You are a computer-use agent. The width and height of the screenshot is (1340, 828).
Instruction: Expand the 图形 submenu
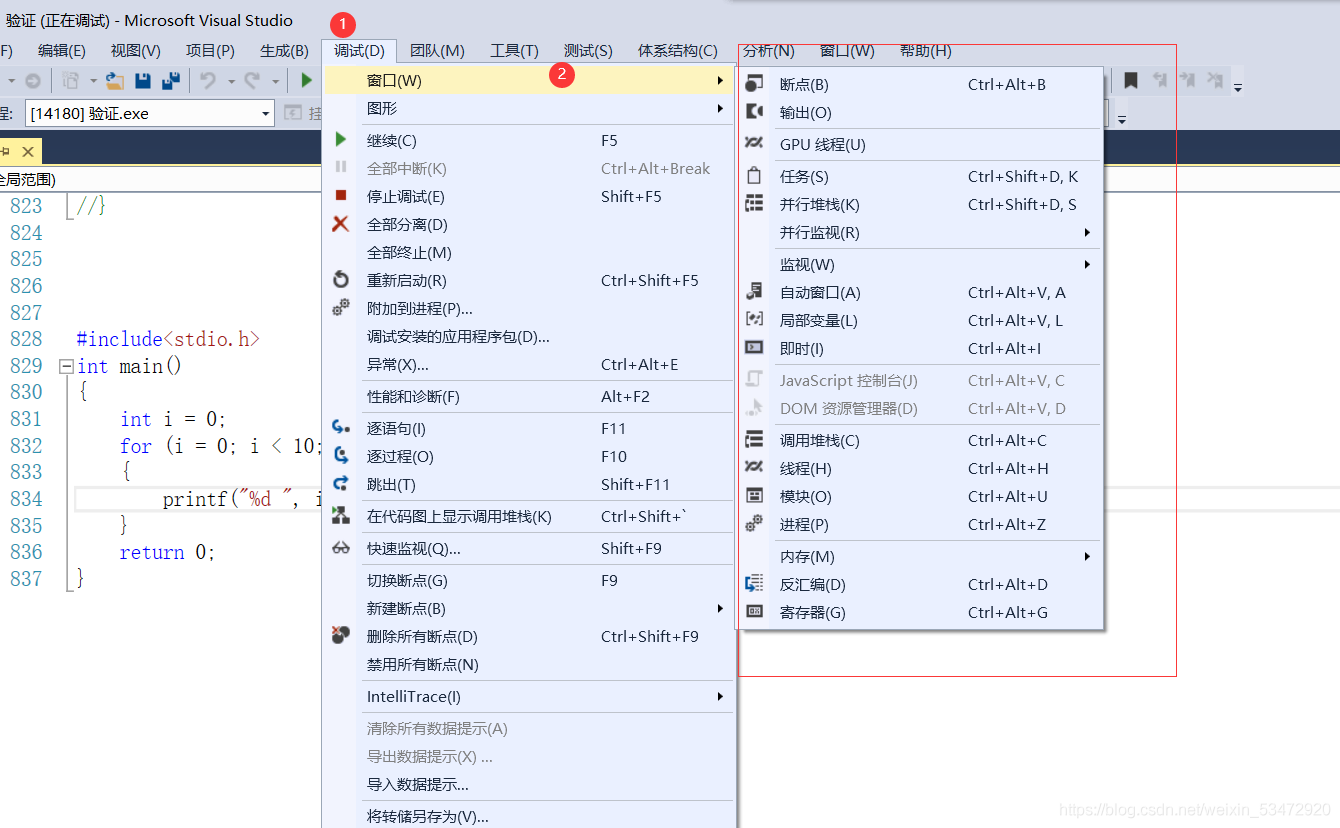[x=530, y=108]
